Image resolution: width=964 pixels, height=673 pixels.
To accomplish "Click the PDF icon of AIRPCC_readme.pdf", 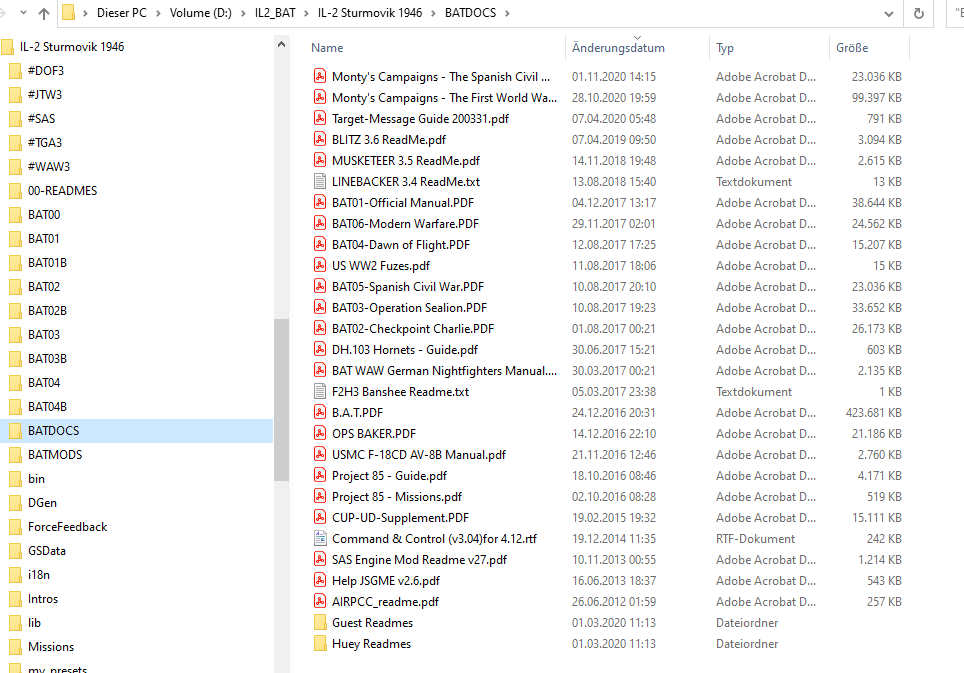I will coord(320,602).
